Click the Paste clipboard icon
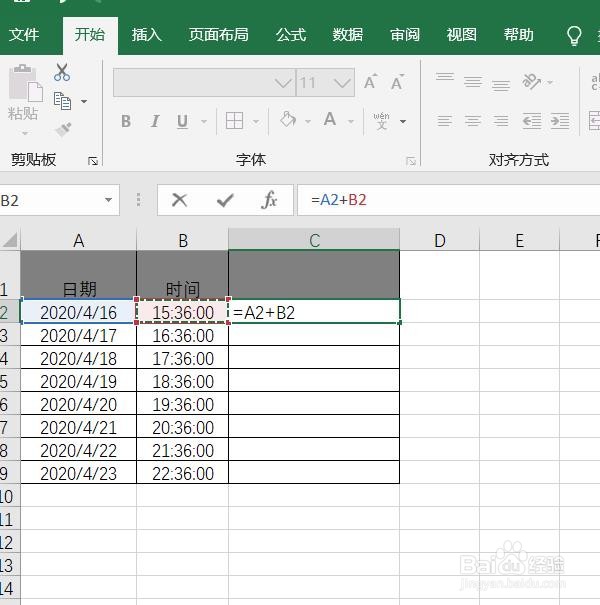Viewport: 600px width, 605px height. 25,82
